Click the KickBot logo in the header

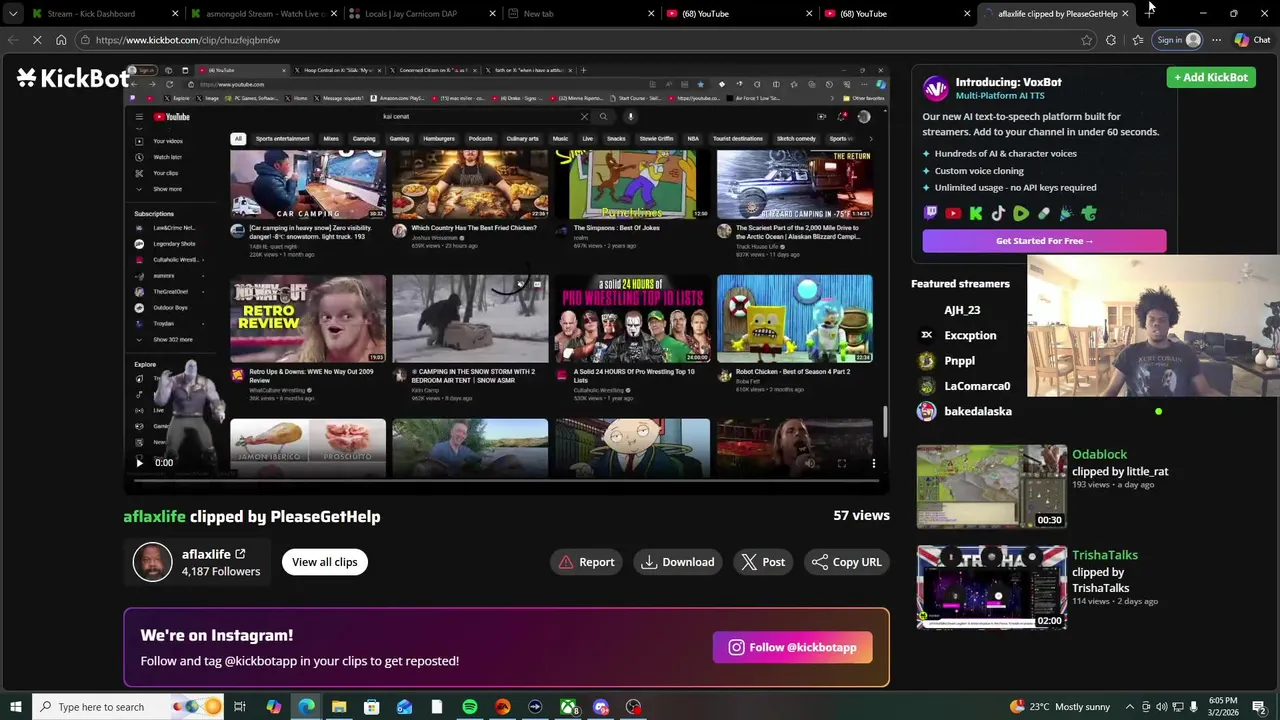coord(72,78)
